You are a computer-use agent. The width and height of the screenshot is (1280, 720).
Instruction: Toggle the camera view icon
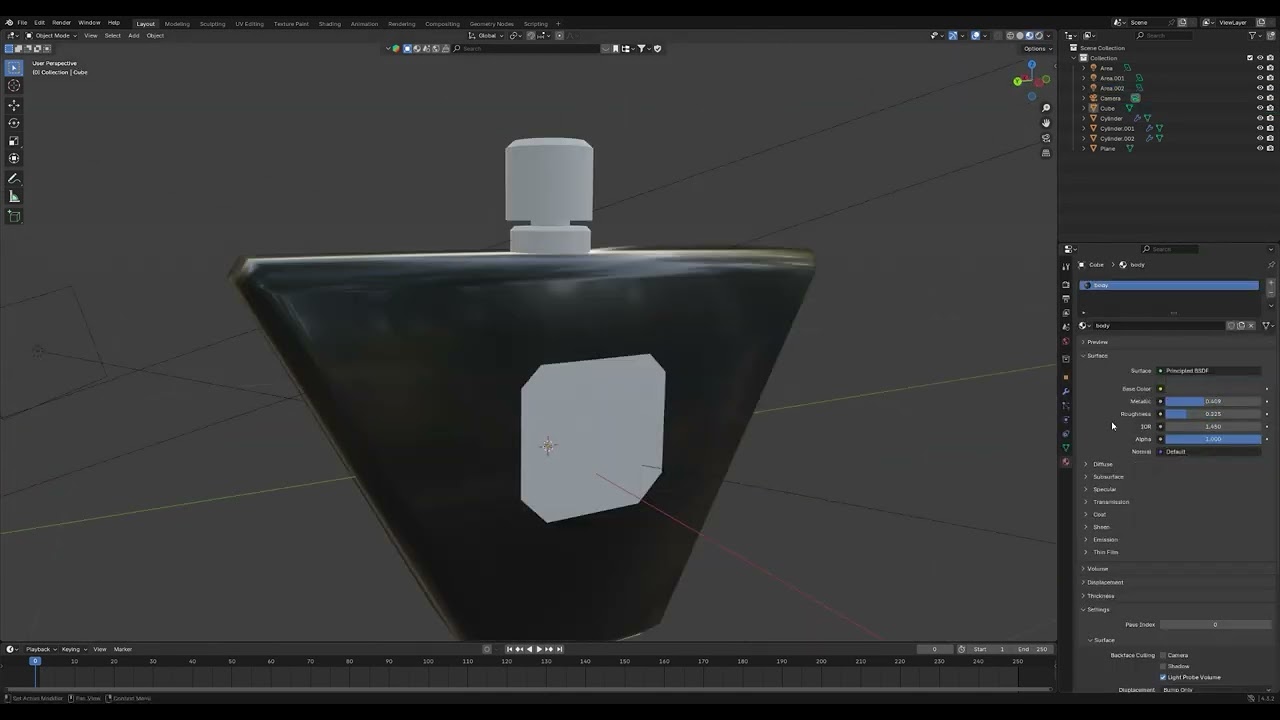point(1046,138)
